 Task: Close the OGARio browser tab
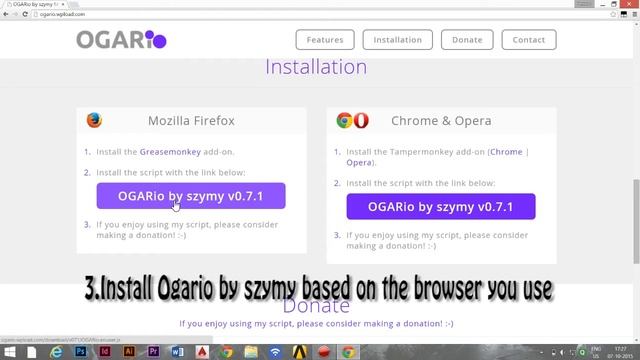click(63, 4)
